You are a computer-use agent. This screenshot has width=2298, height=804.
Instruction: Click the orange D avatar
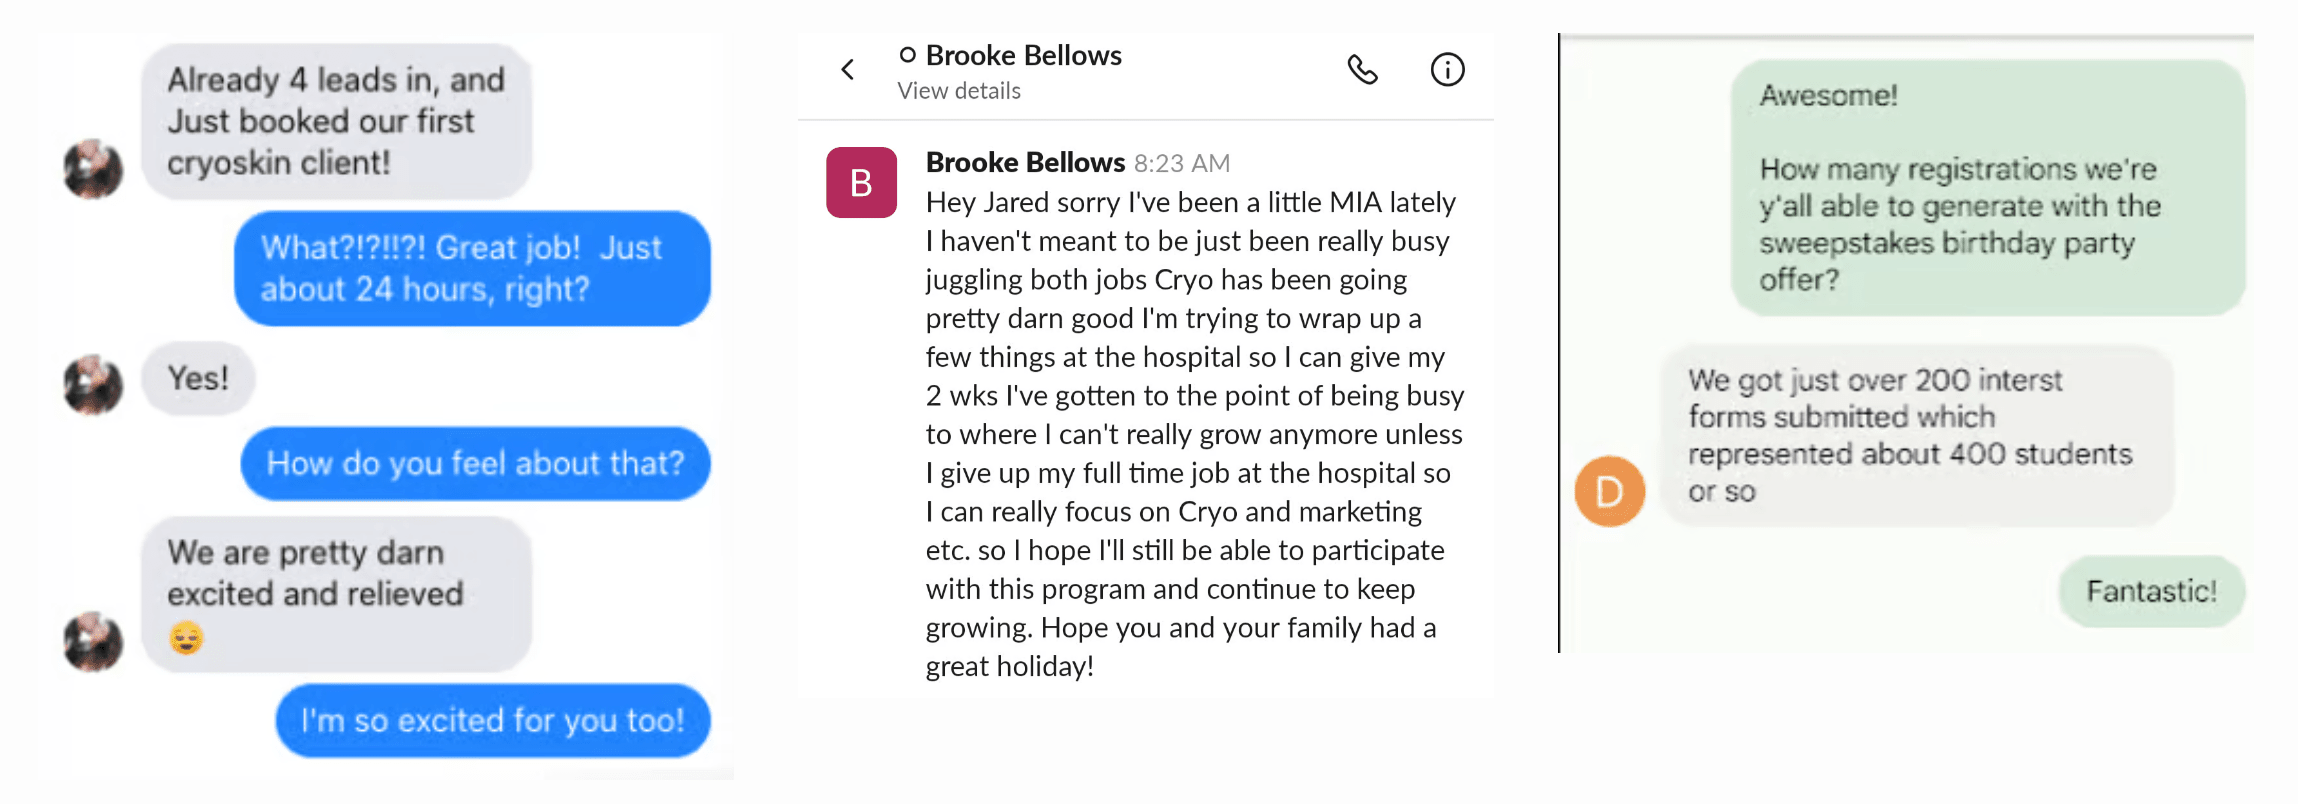coord(1609,491)
